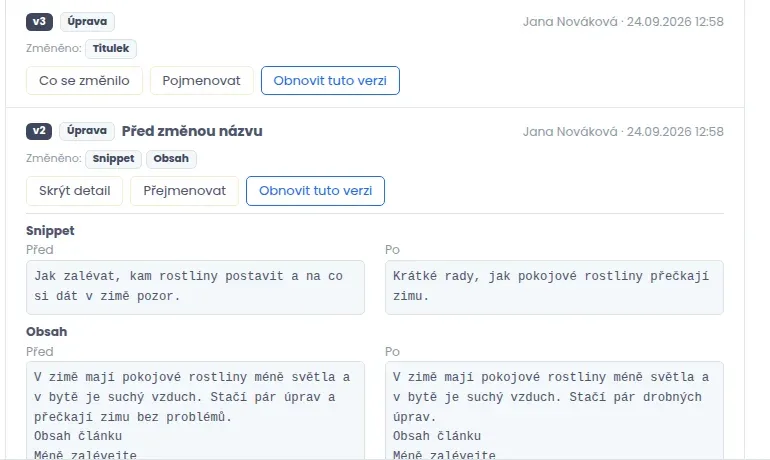Viewport: 770px width, 460px height.
Task: Click the Obsah section heading
Action: 47,332
